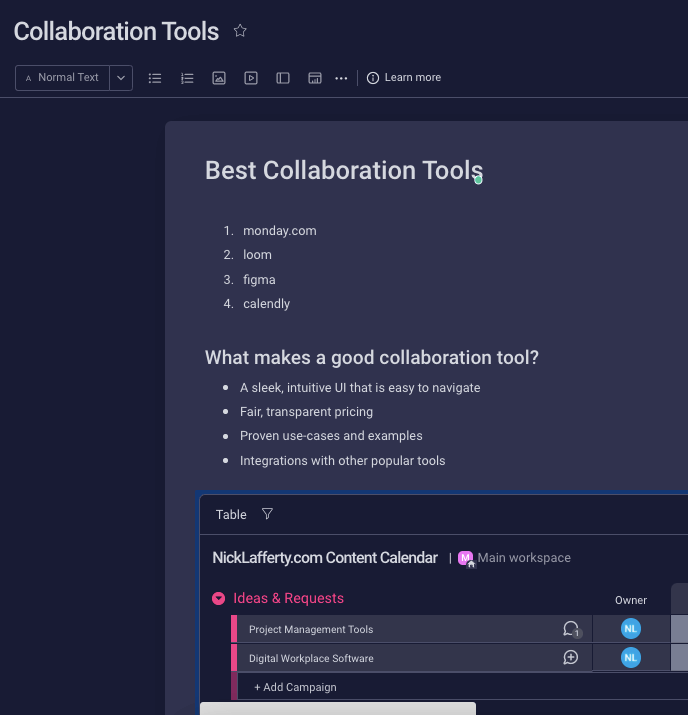Click the 'Fair, transparent pricing' bullet
The width and height of the screenshot is (688, 715).
tap(306, 412)
